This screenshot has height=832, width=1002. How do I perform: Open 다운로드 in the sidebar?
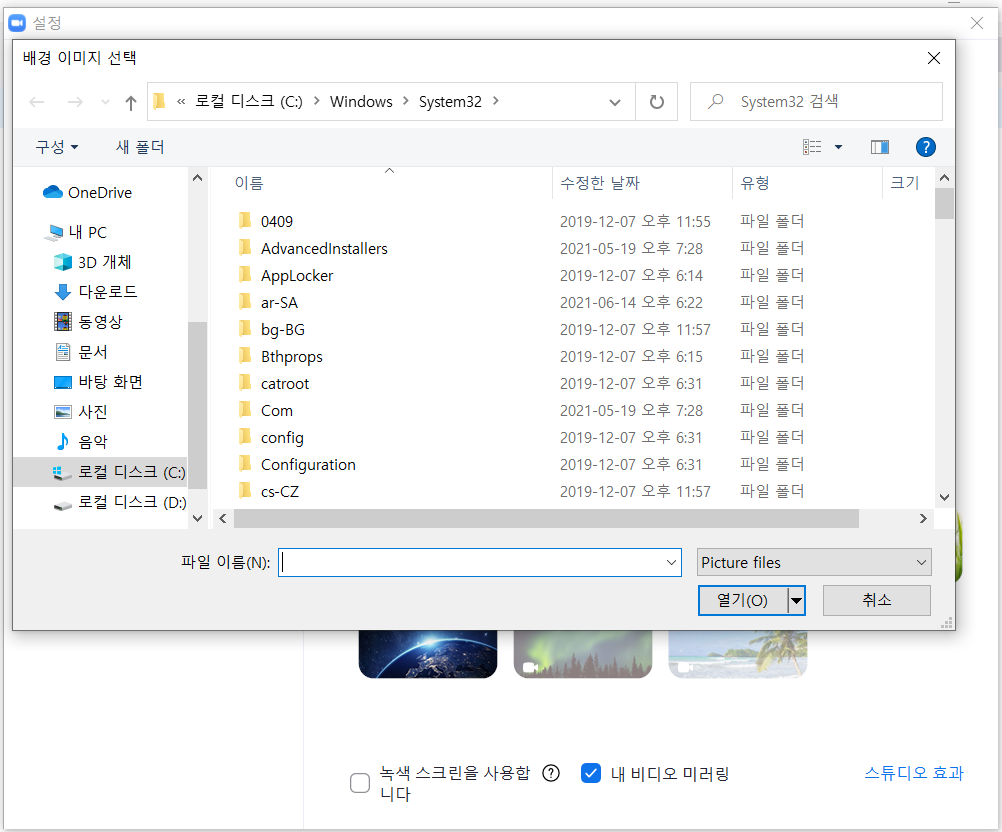pyautogui.click(x=96, y=292)
